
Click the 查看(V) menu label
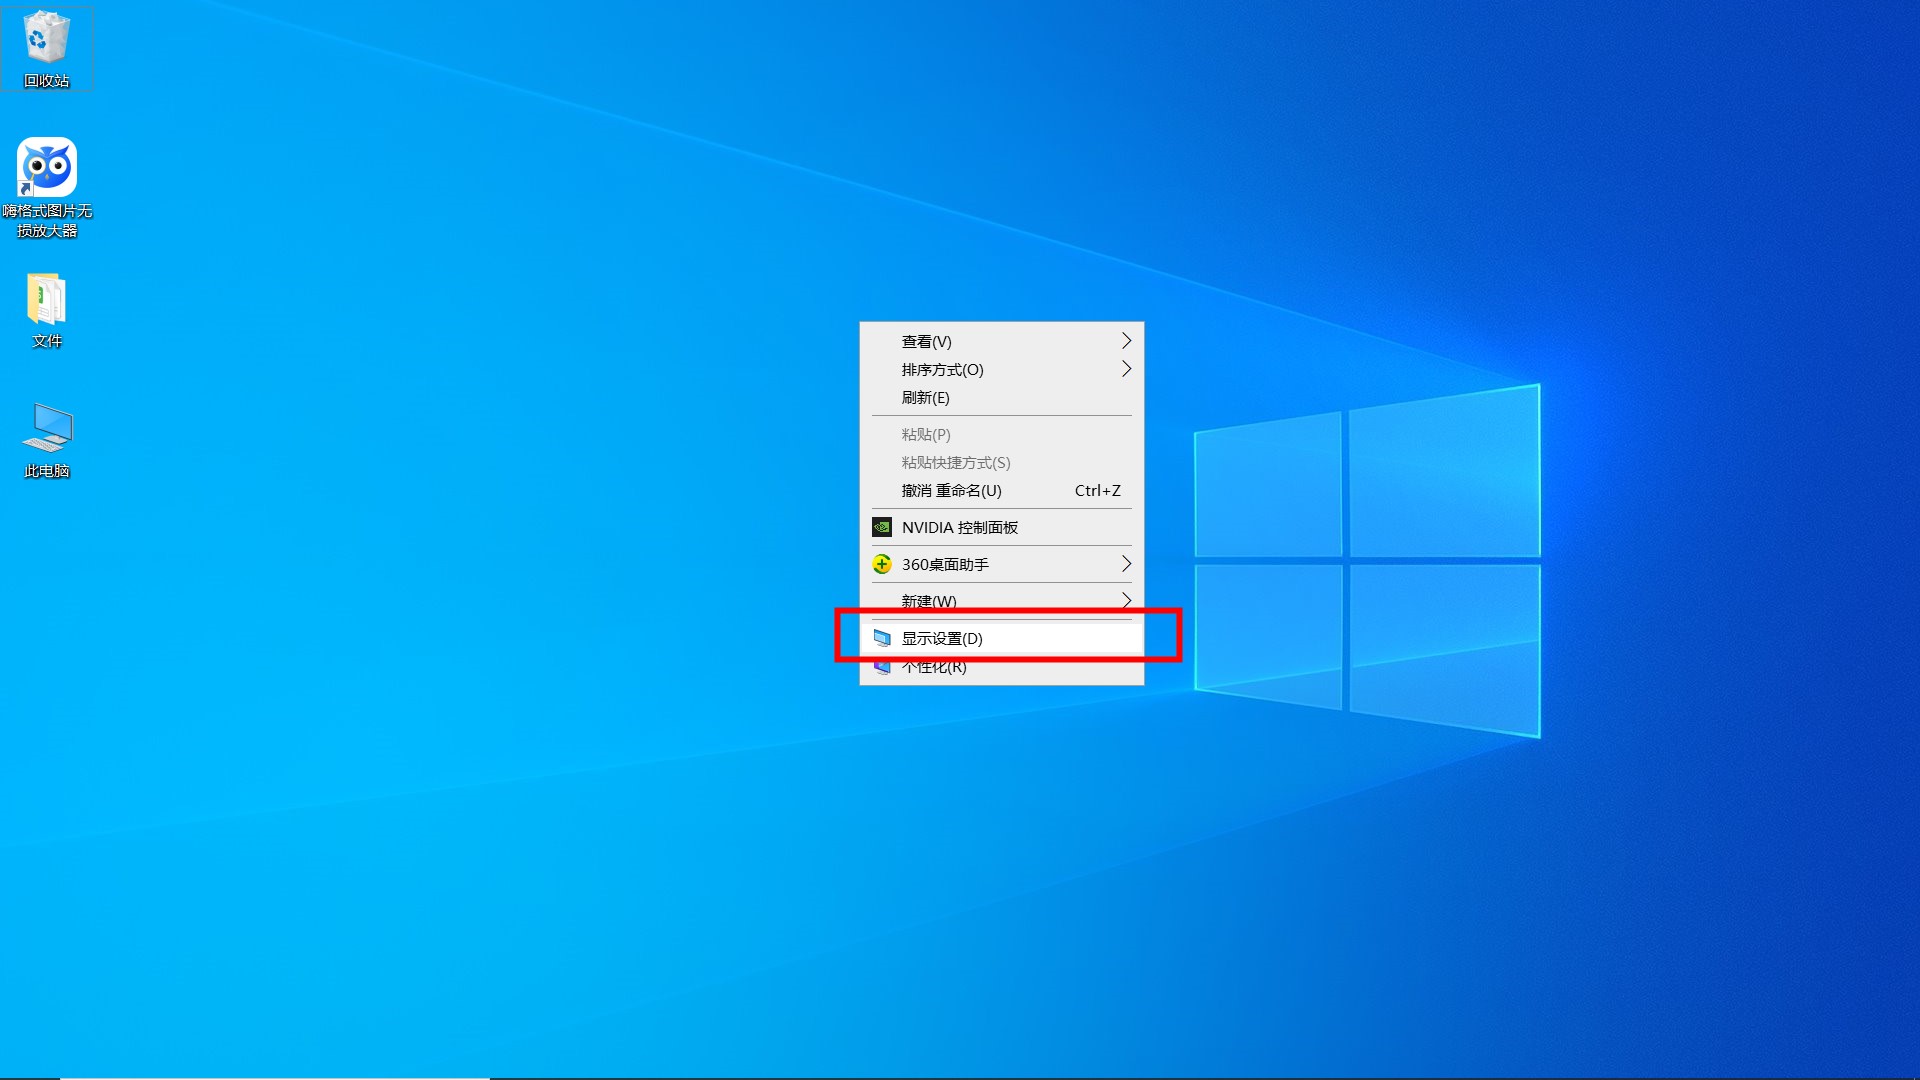click(926, 341)
